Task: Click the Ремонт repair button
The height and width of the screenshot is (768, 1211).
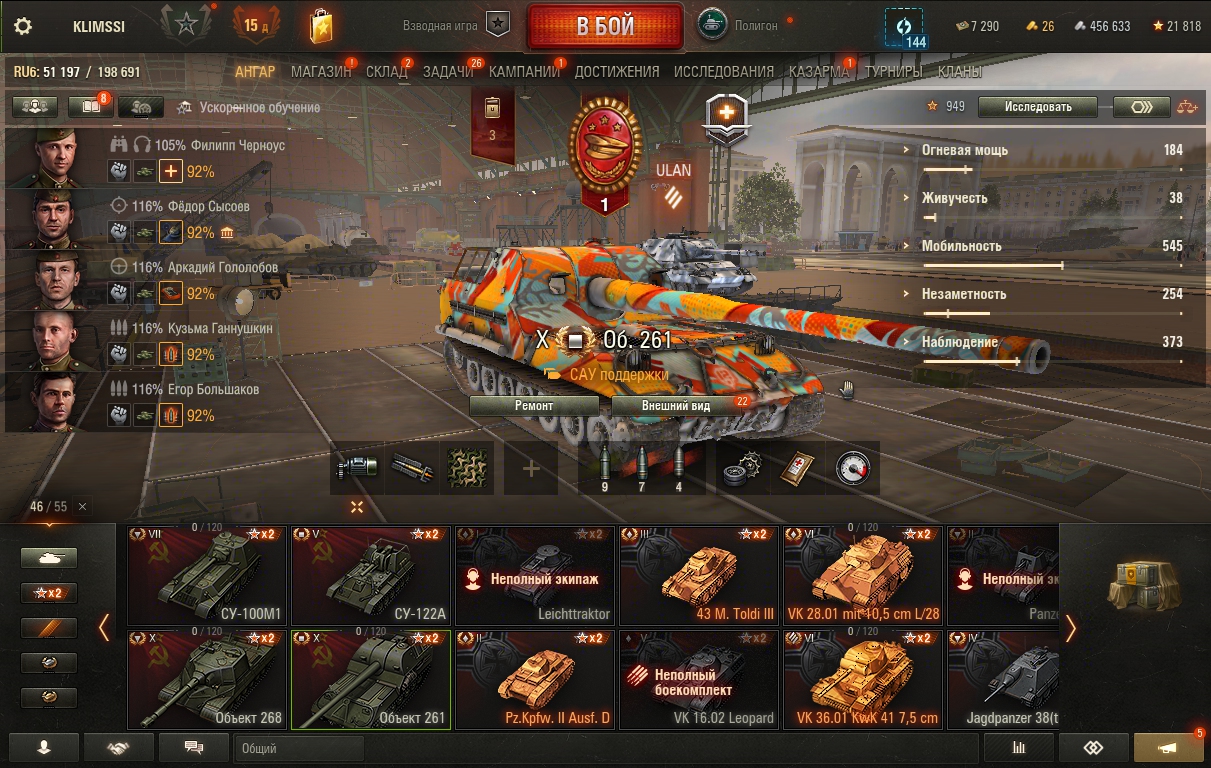Action: 534,406
